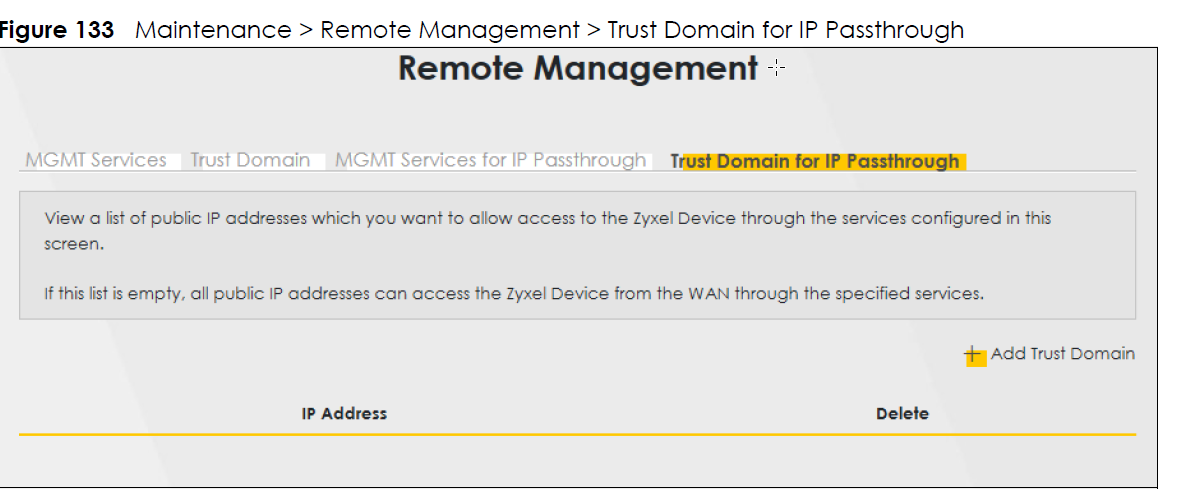The width and height of the screenshot is (1181, 502).
Task: Click the Delete column header
Action: click(902, 413)
